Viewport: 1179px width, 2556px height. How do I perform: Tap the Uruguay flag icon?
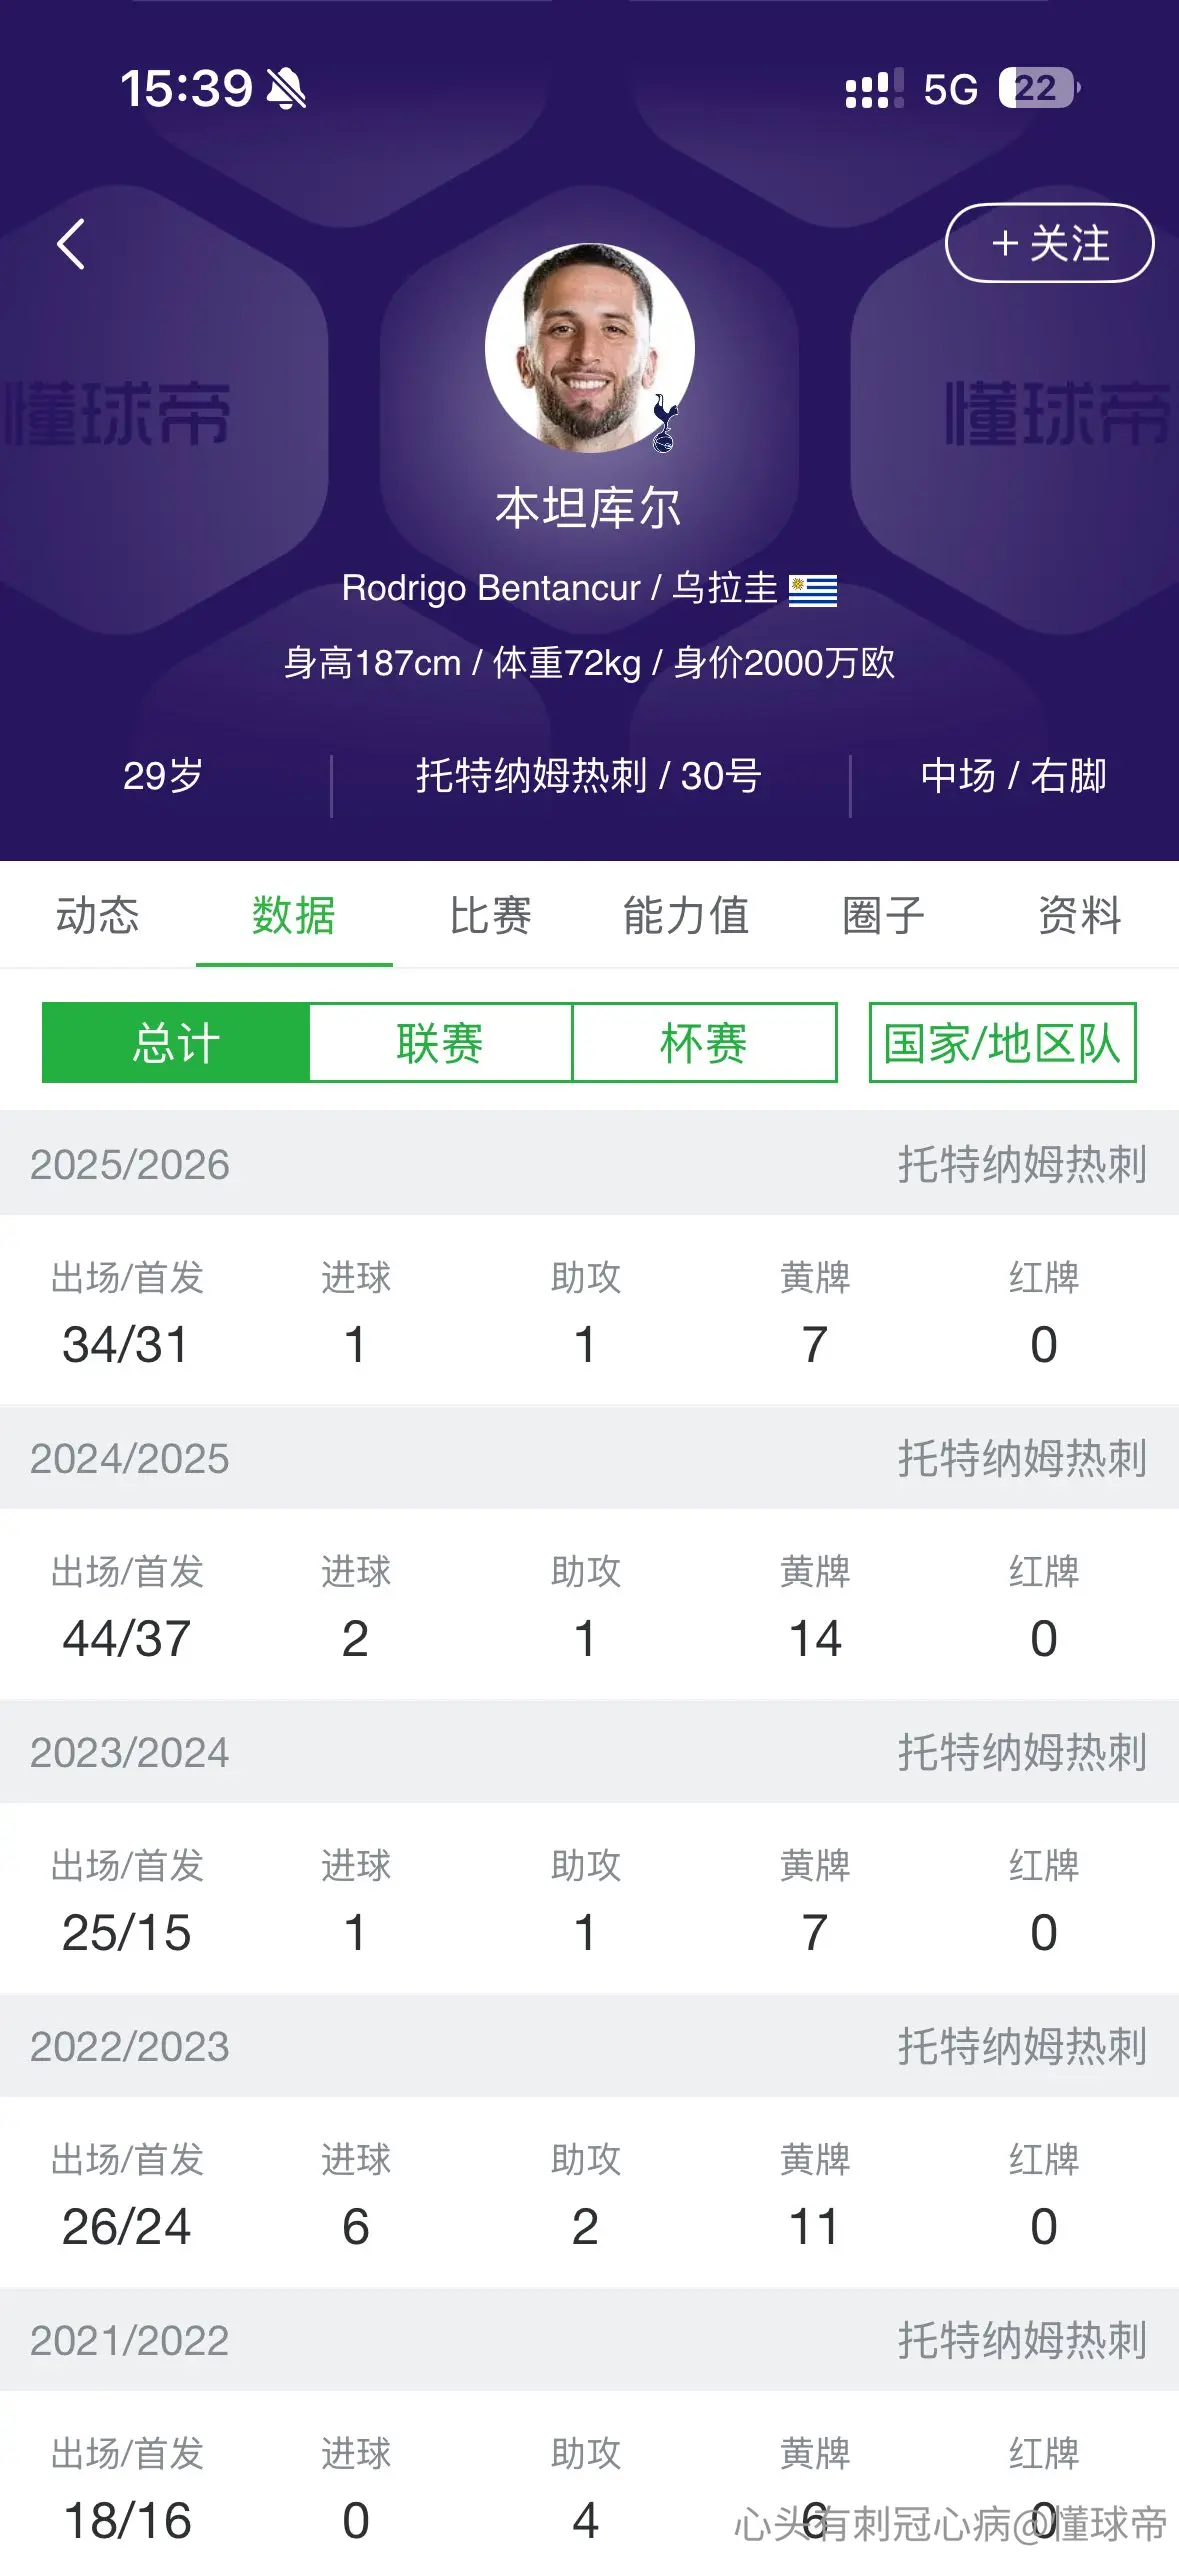[x=813, y=590]
